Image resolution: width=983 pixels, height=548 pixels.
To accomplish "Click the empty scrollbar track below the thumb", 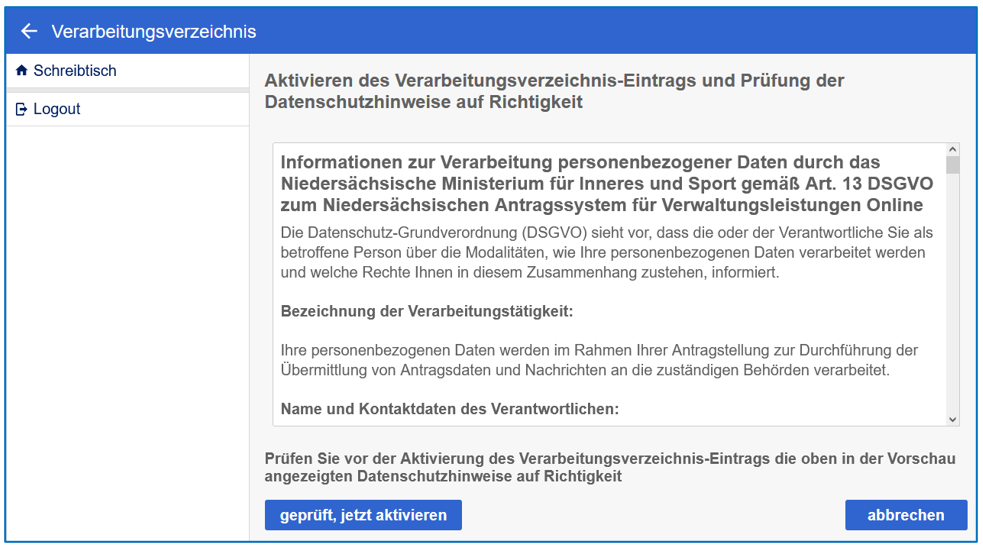I will click(952, 300).
